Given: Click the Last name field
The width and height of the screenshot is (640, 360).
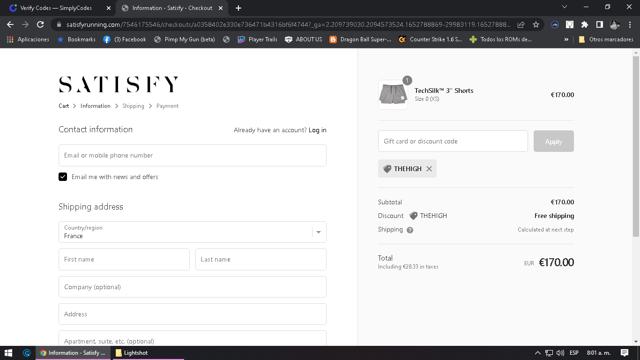Looking at the screenshot, I should click(261, 259).
